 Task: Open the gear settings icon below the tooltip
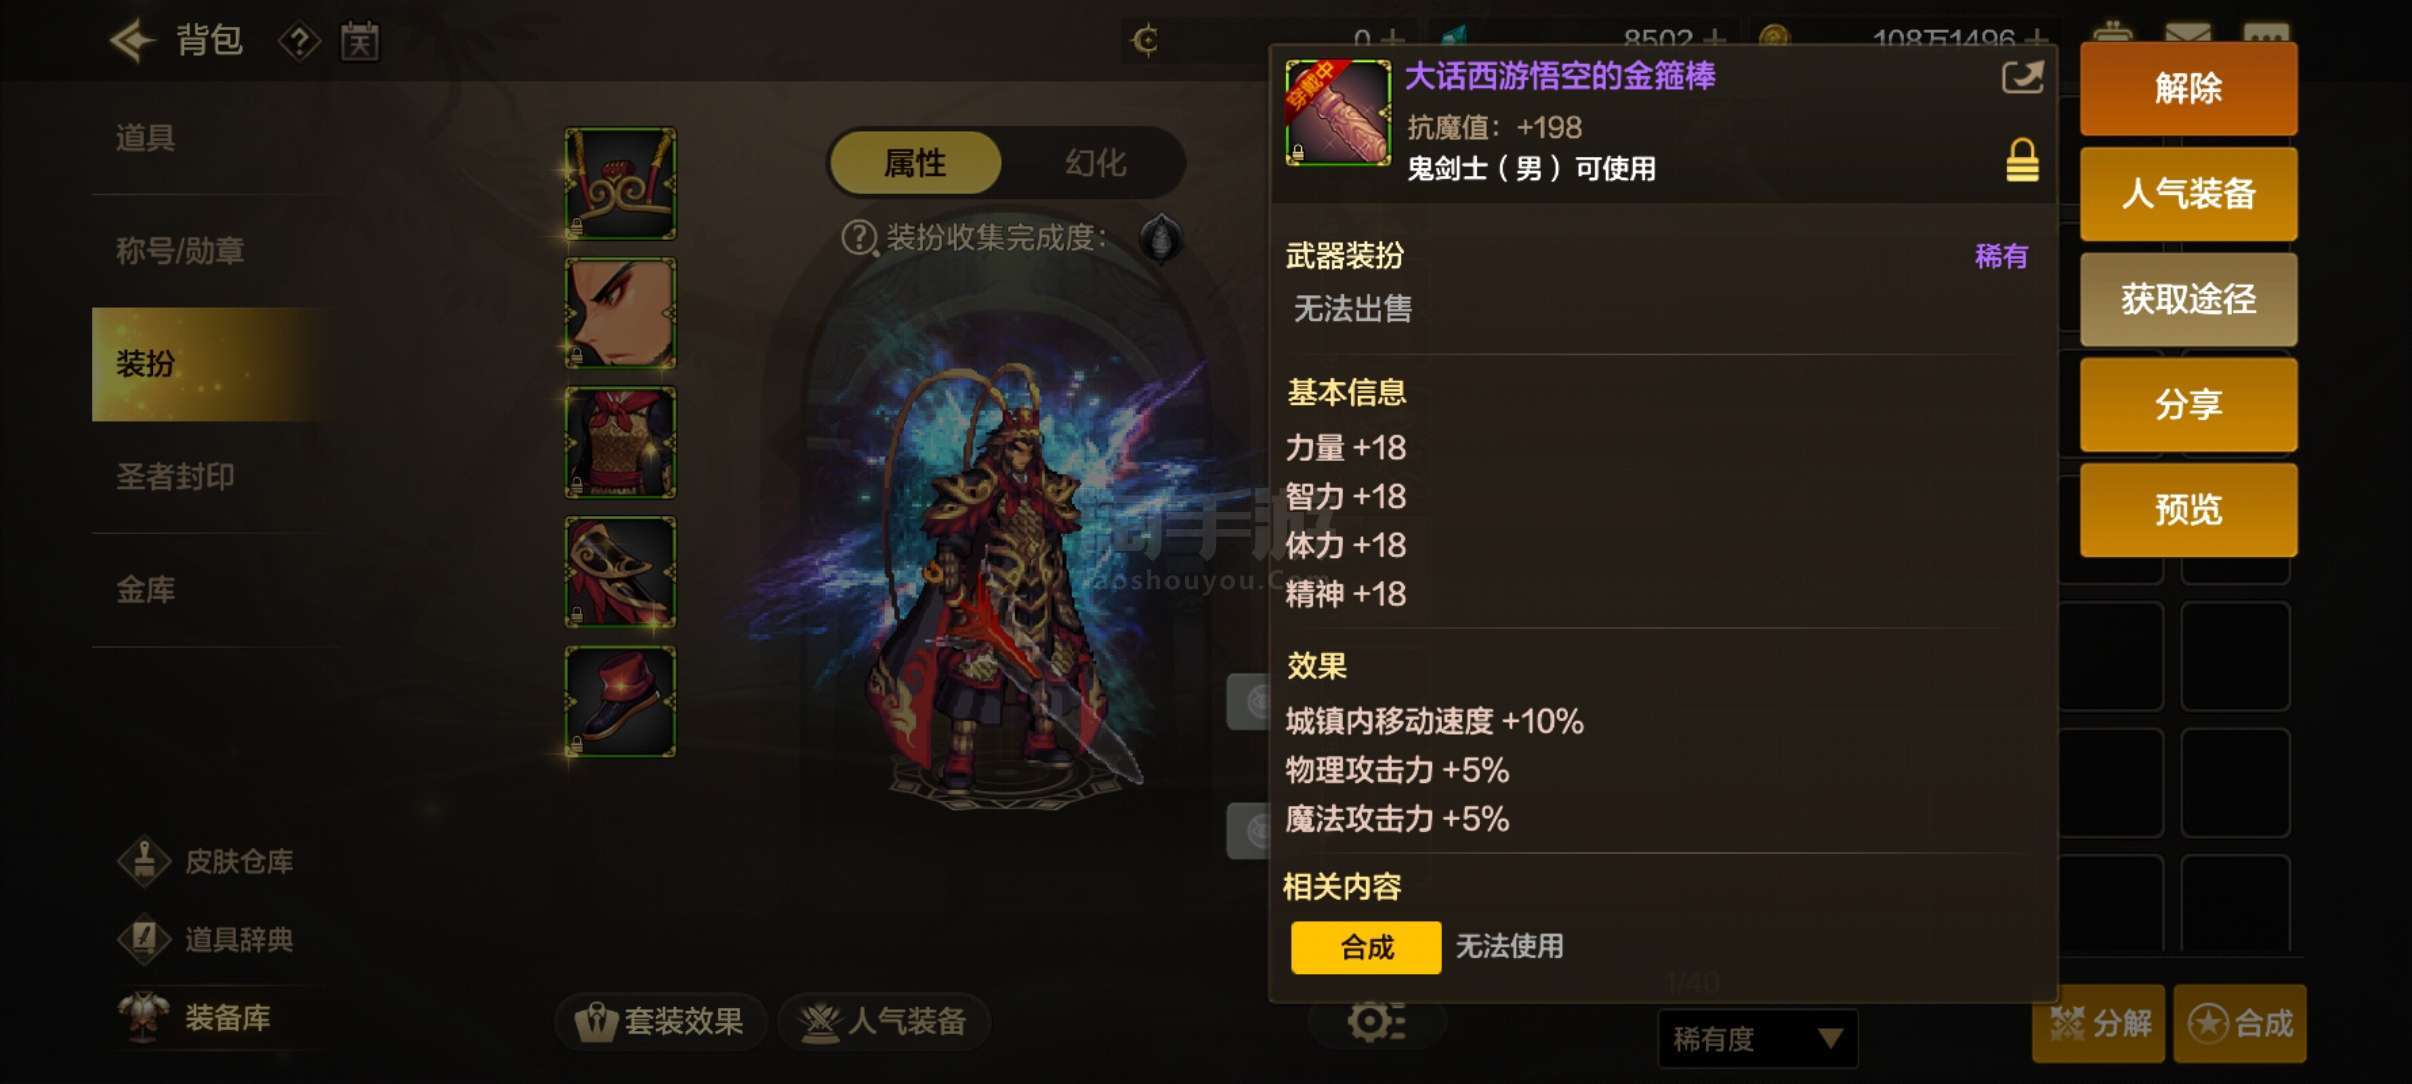point(1375,1021)
